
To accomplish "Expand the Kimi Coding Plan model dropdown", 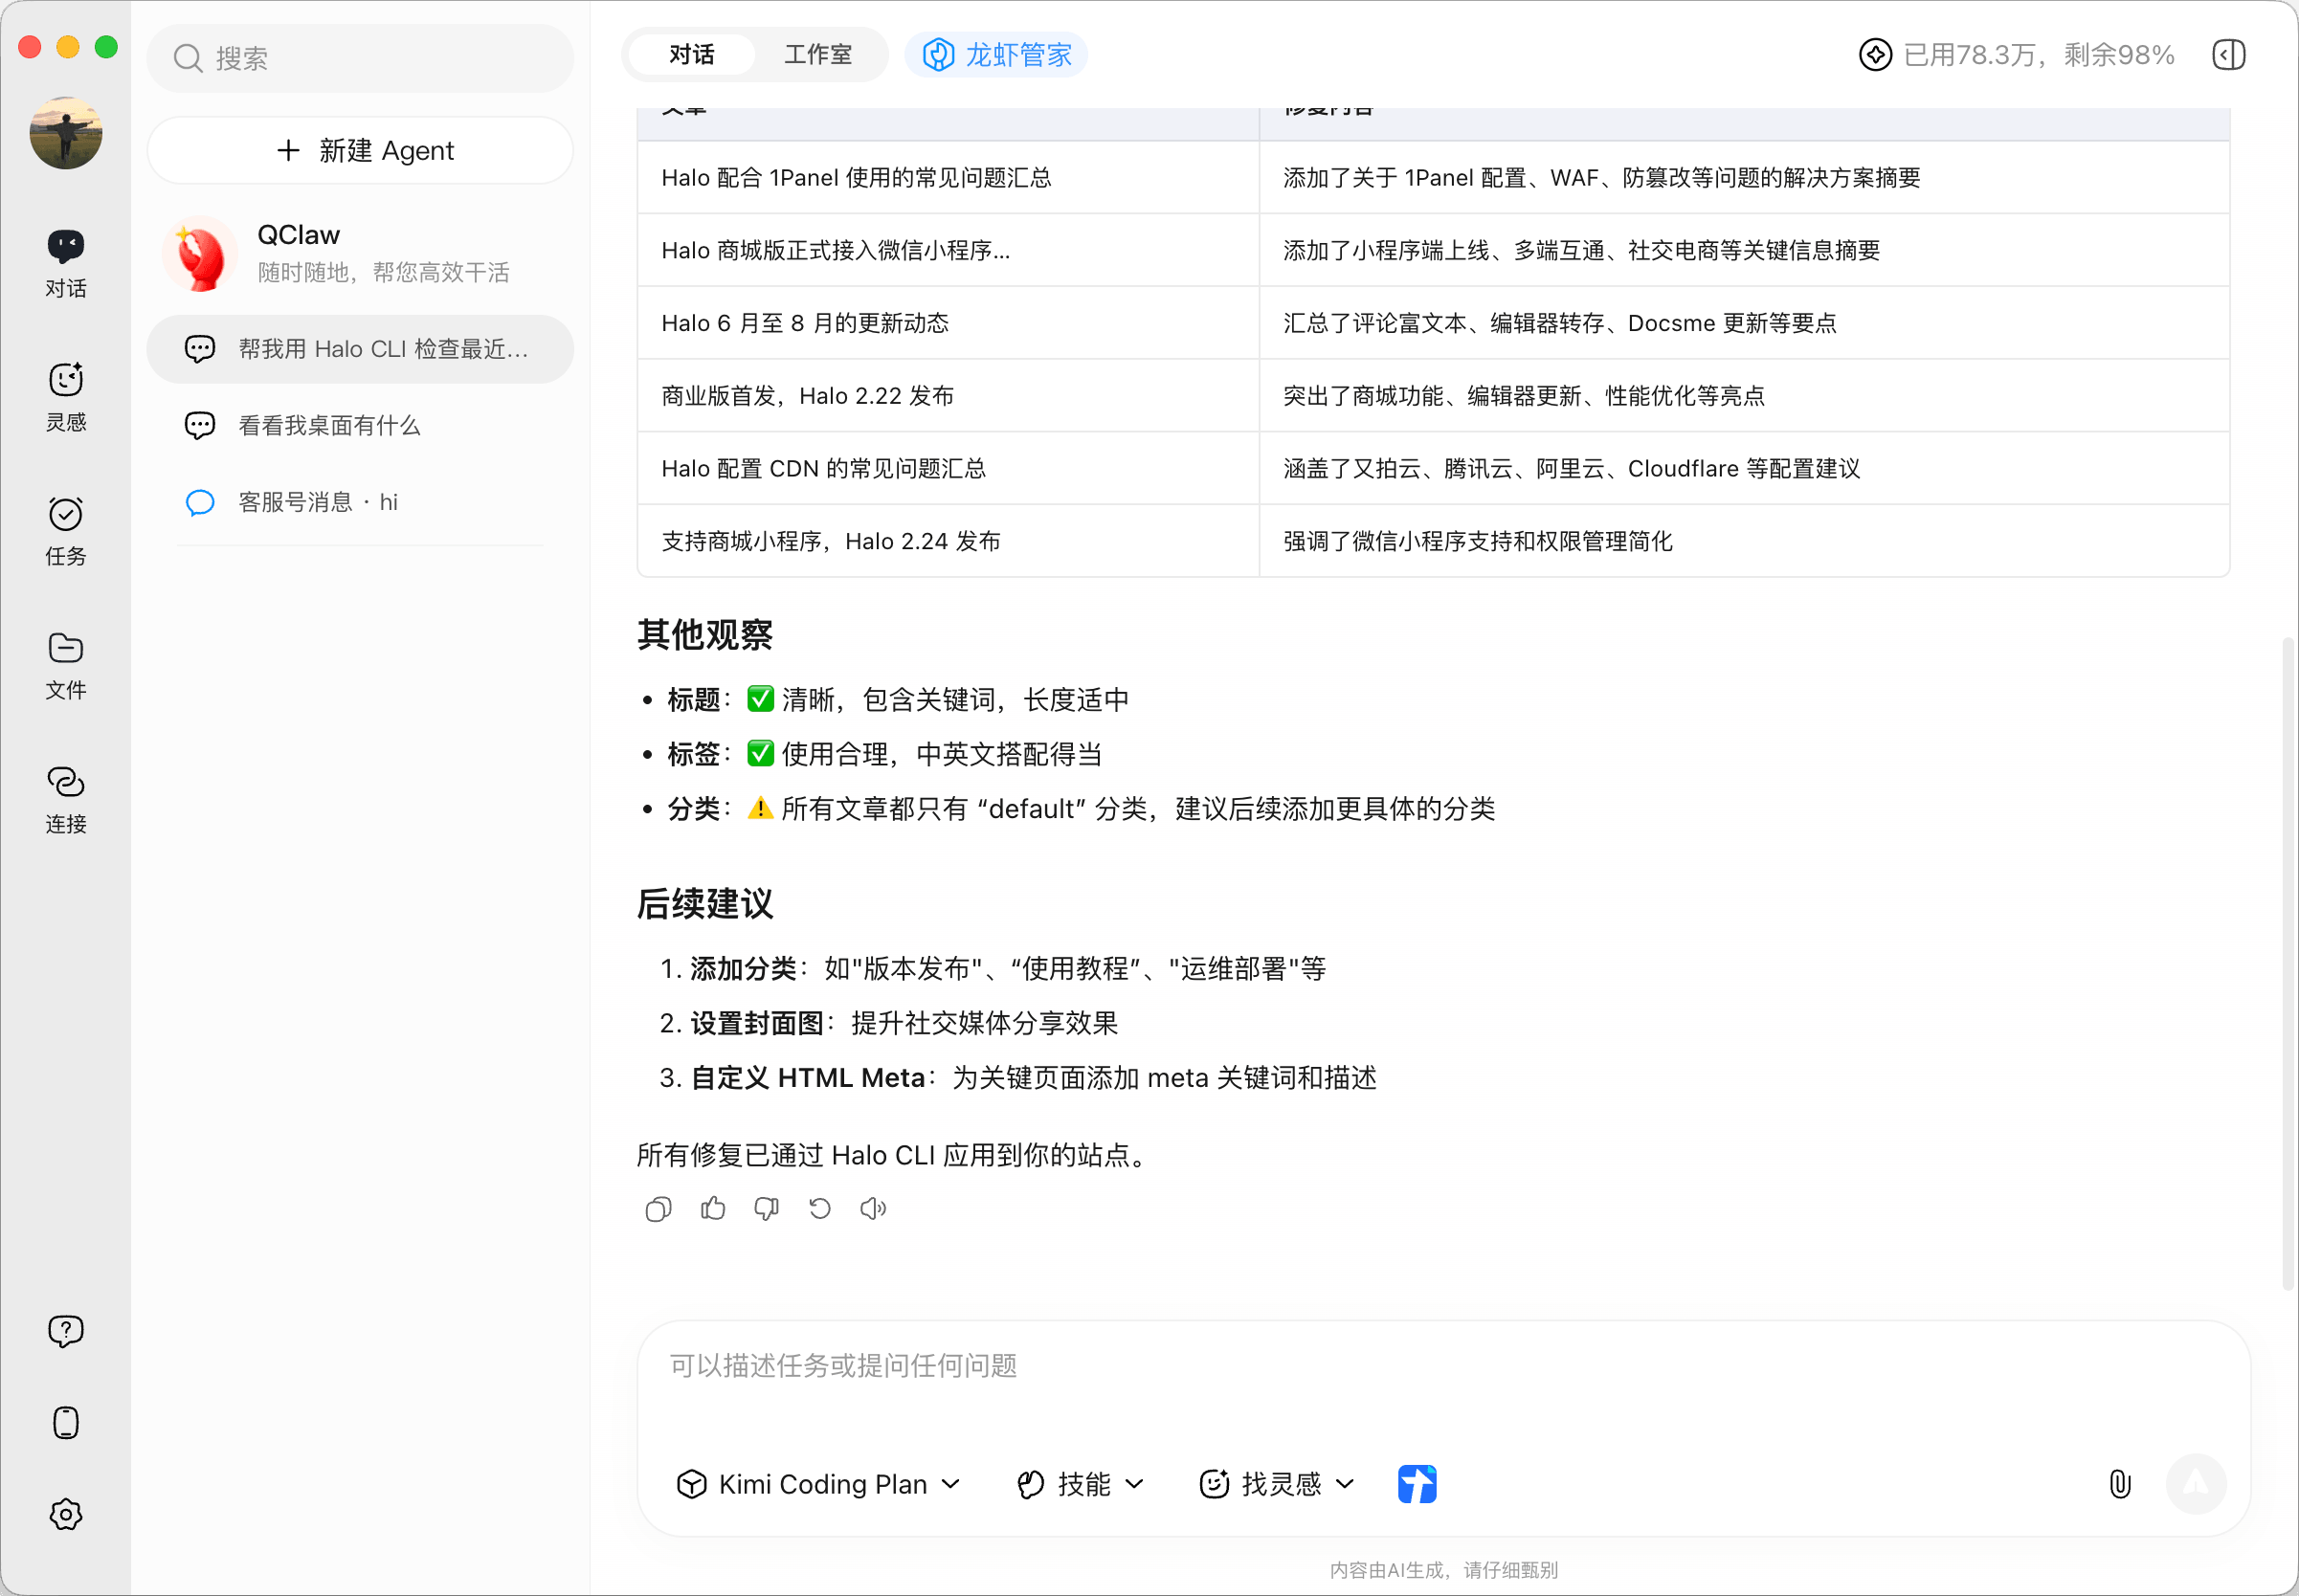I will pyautogui.click(x=818, y=1484).
